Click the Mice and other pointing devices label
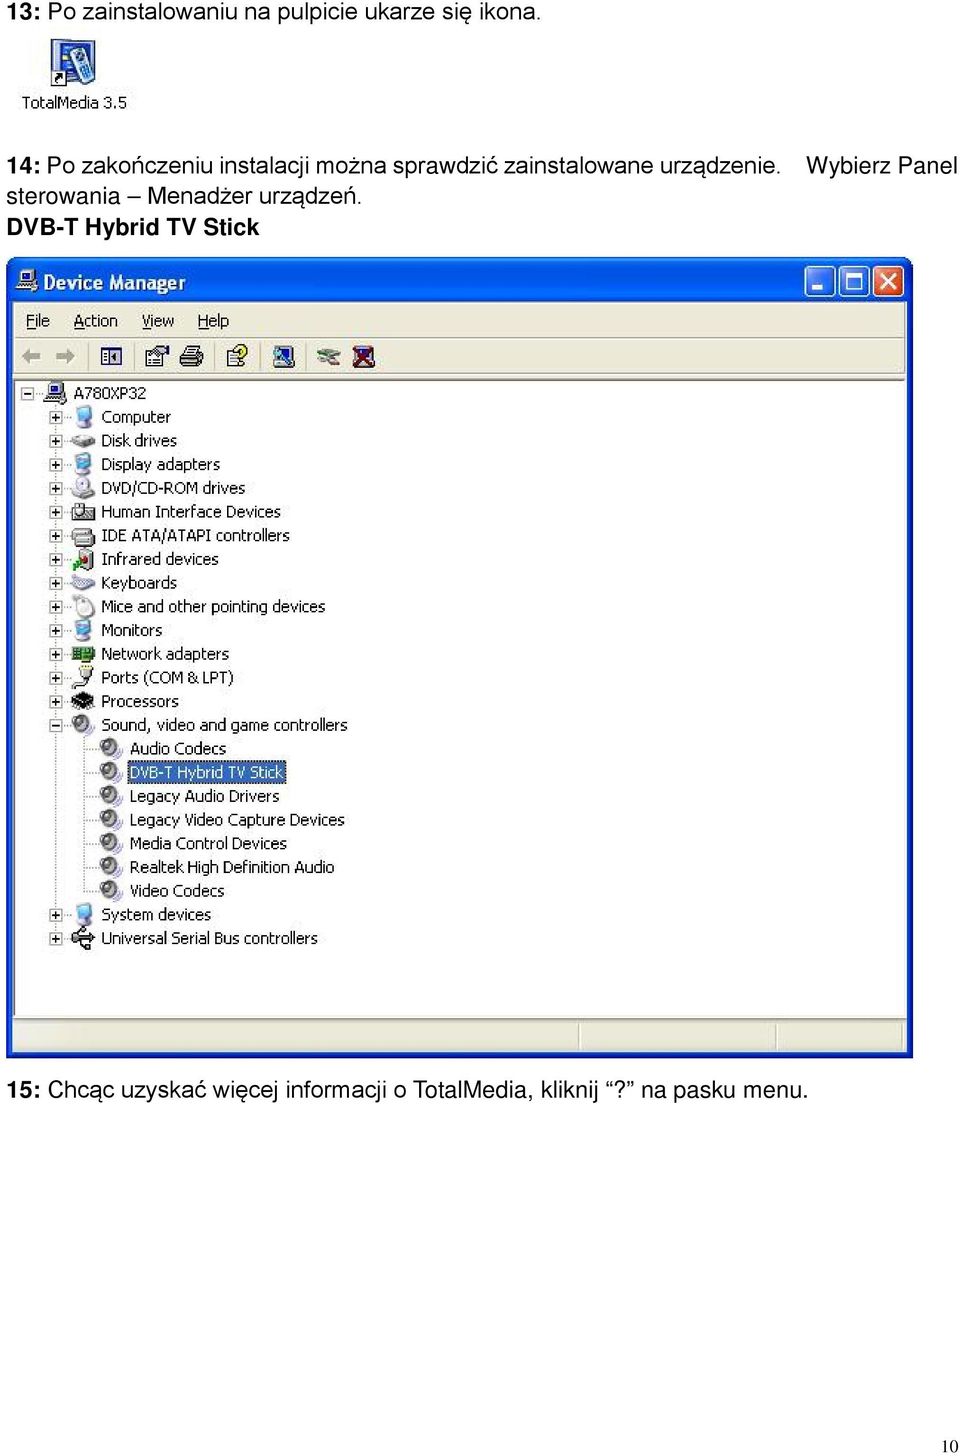Viewport: 960px width, 1456px height. pos(213,606)
